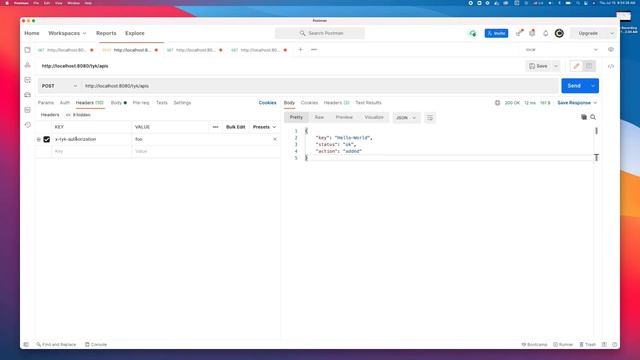Screen dimensions: 640x360
Task: Open a new request tab with plus icon
Action: tap(300, 50)
